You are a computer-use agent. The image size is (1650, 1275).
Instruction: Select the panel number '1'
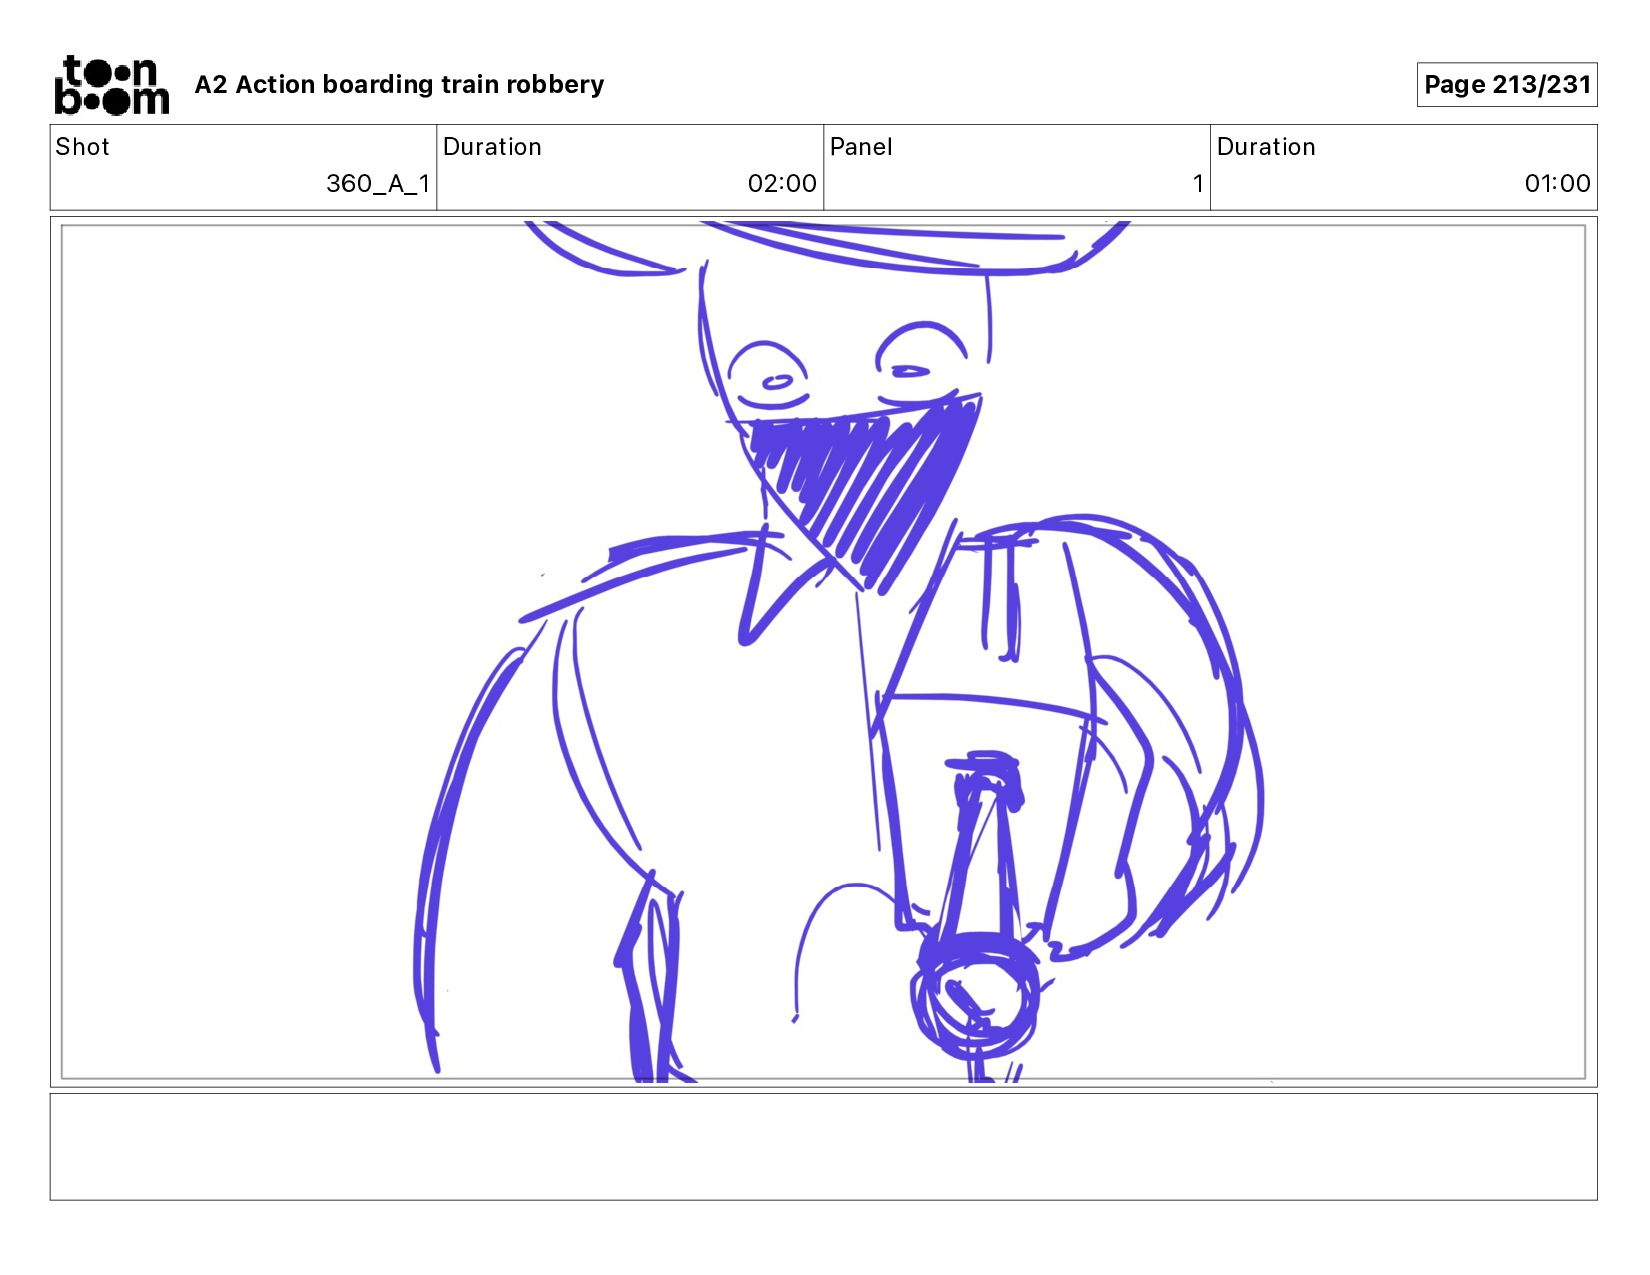click(x=1197, y=184)
